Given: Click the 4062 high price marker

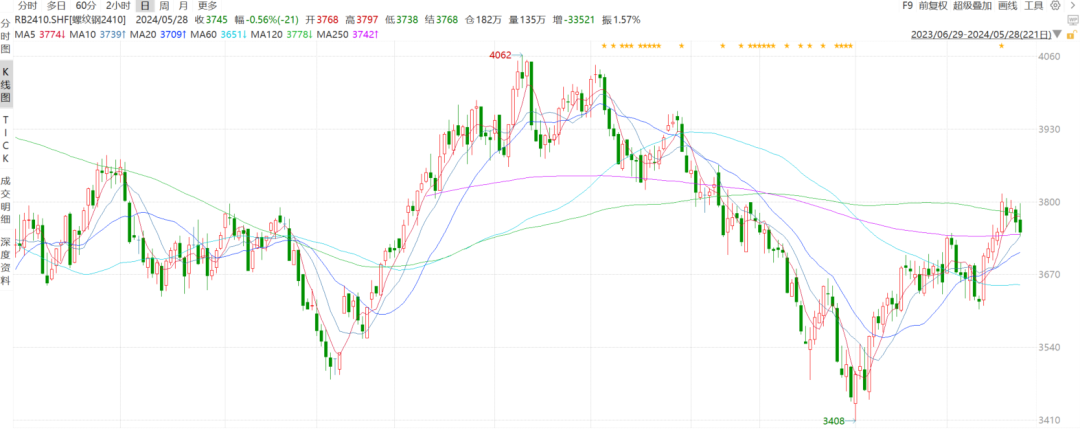Looking at the screenshot, I should coord(500,55).
